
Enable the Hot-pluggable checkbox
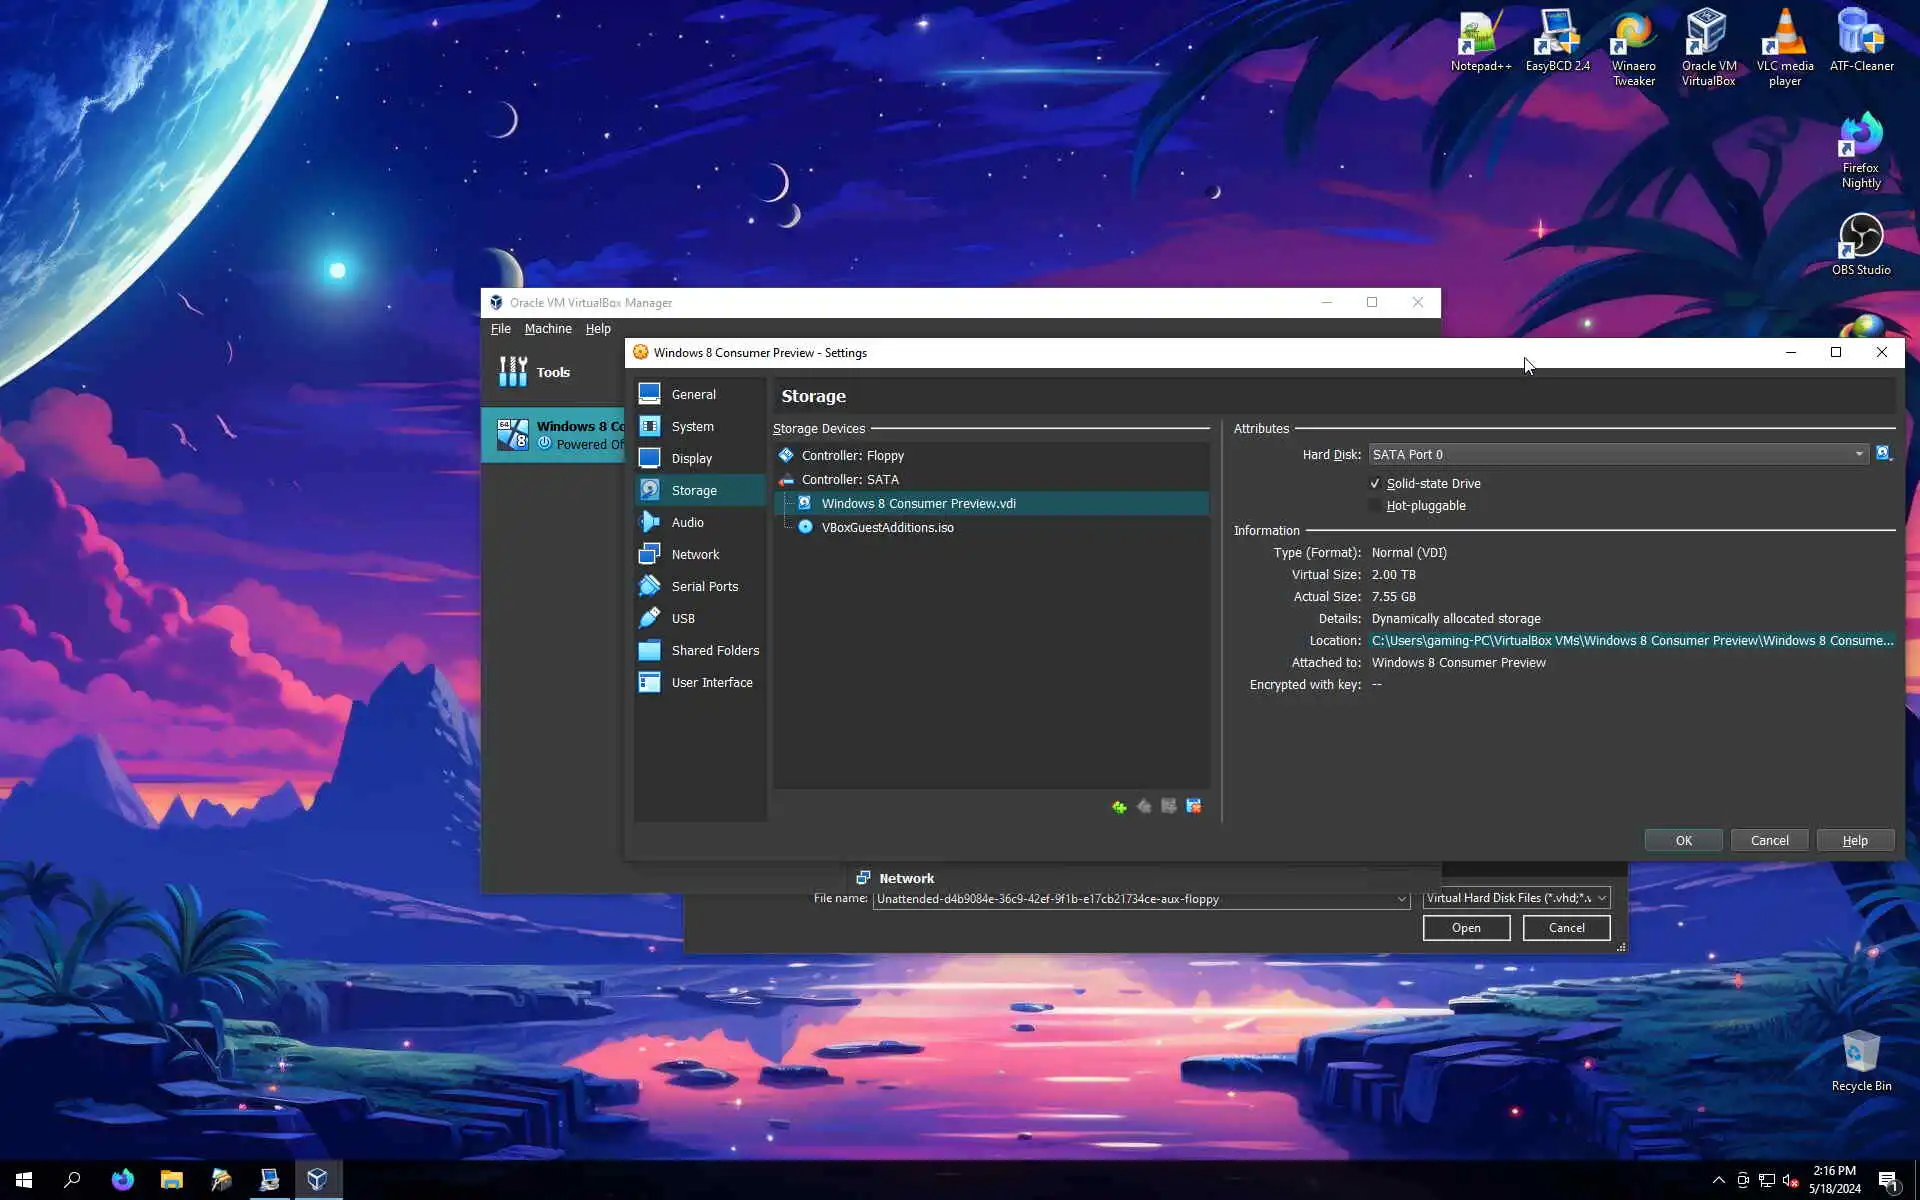click(1375, 506)
